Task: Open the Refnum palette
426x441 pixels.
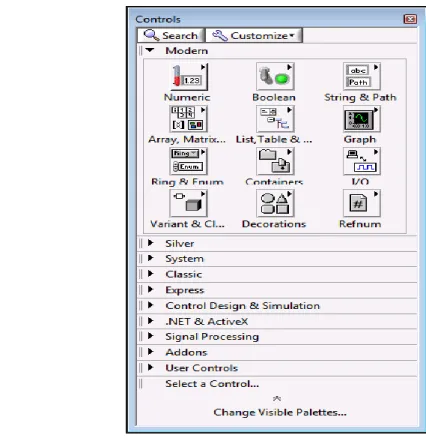Action: [362, 203]
